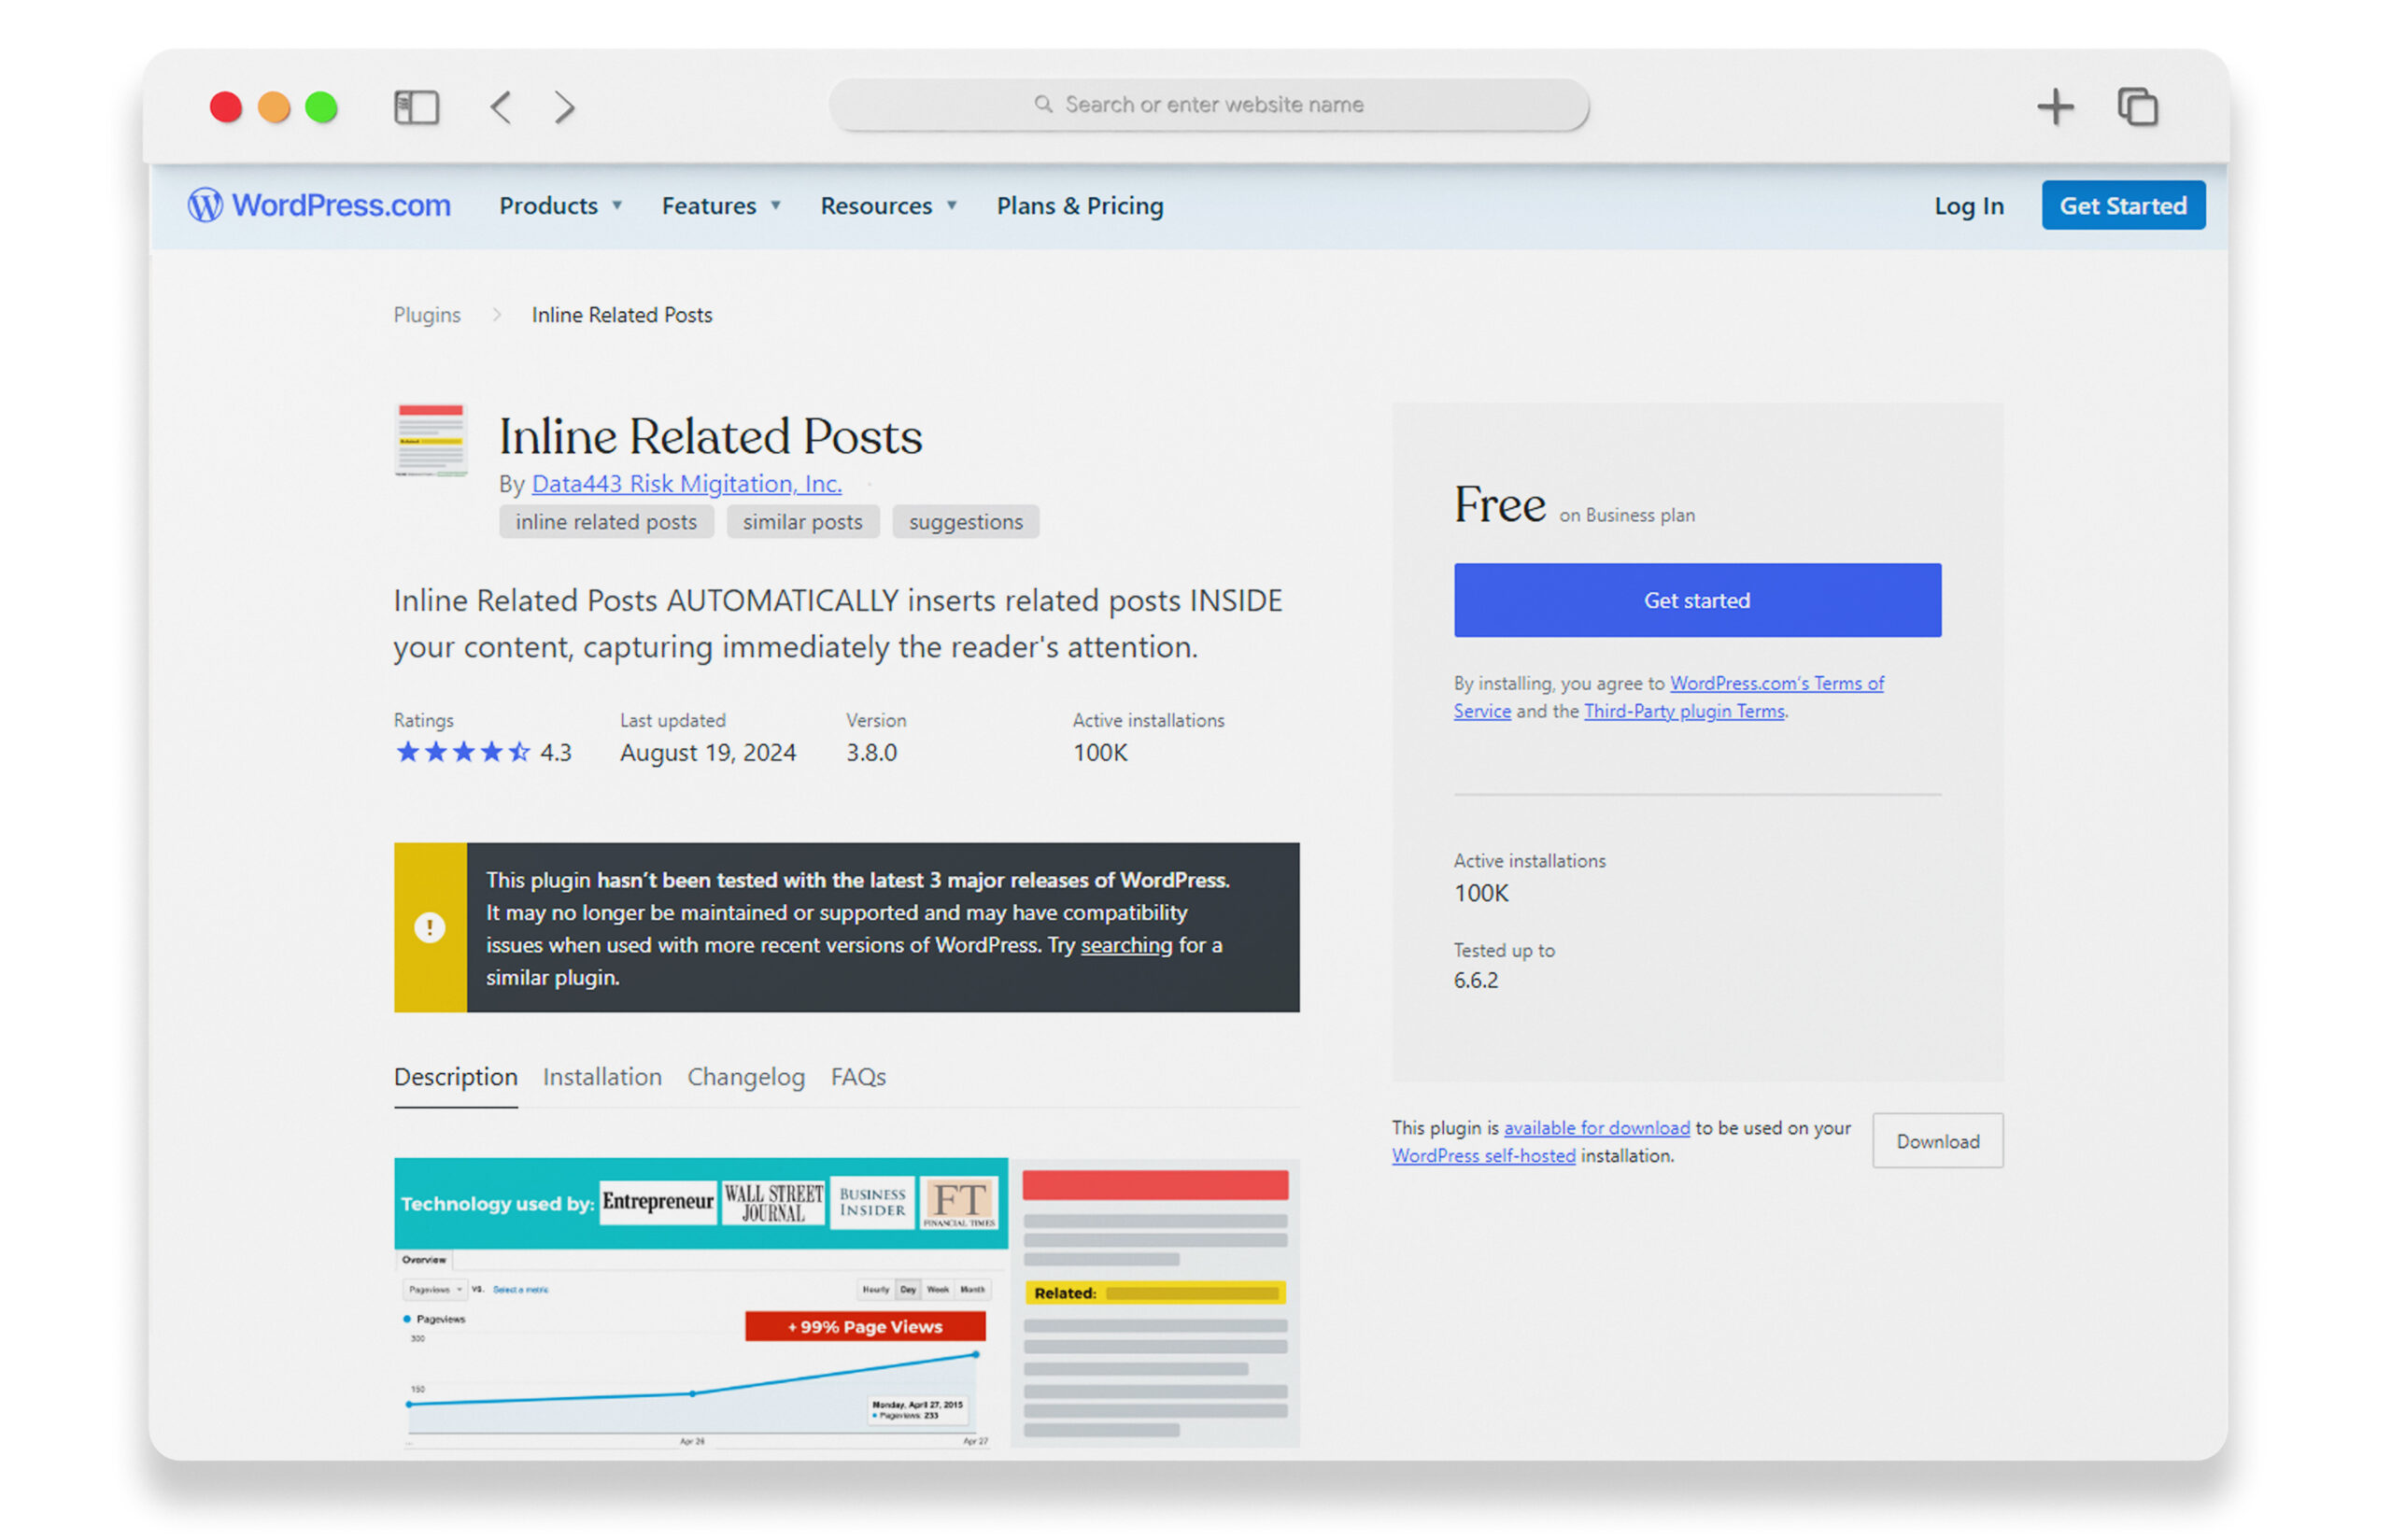Click the Inline Related Posts heading

click(710, 436)
